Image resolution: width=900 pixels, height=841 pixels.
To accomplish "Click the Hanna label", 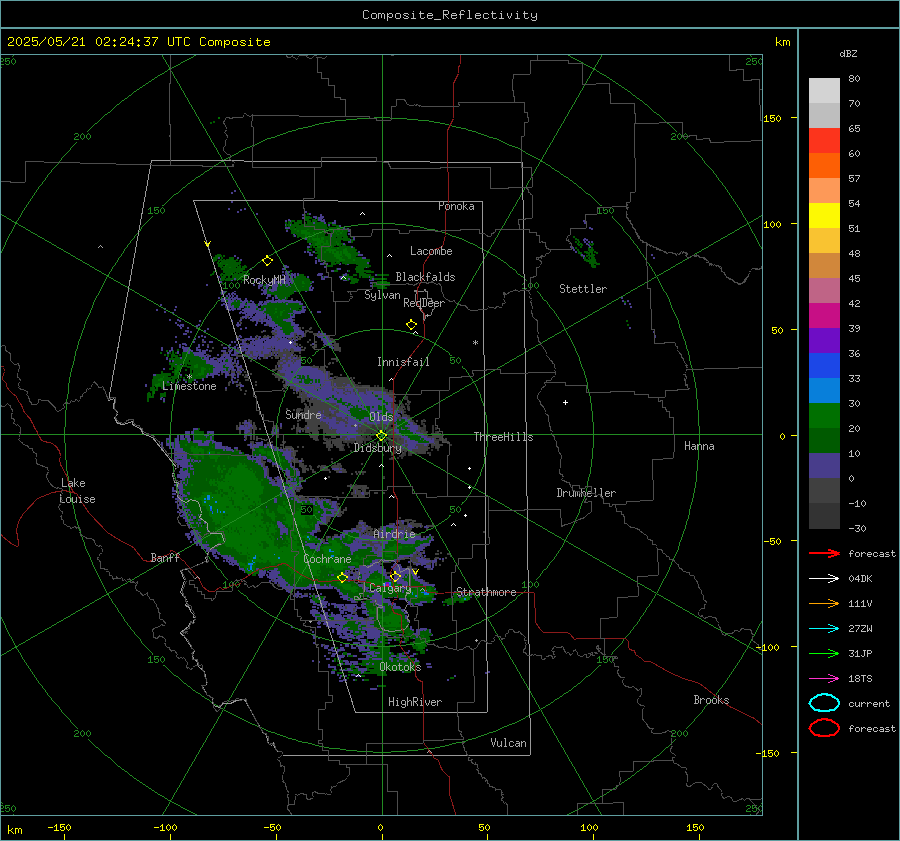I will pyautogui.click(x=699, y=446).
